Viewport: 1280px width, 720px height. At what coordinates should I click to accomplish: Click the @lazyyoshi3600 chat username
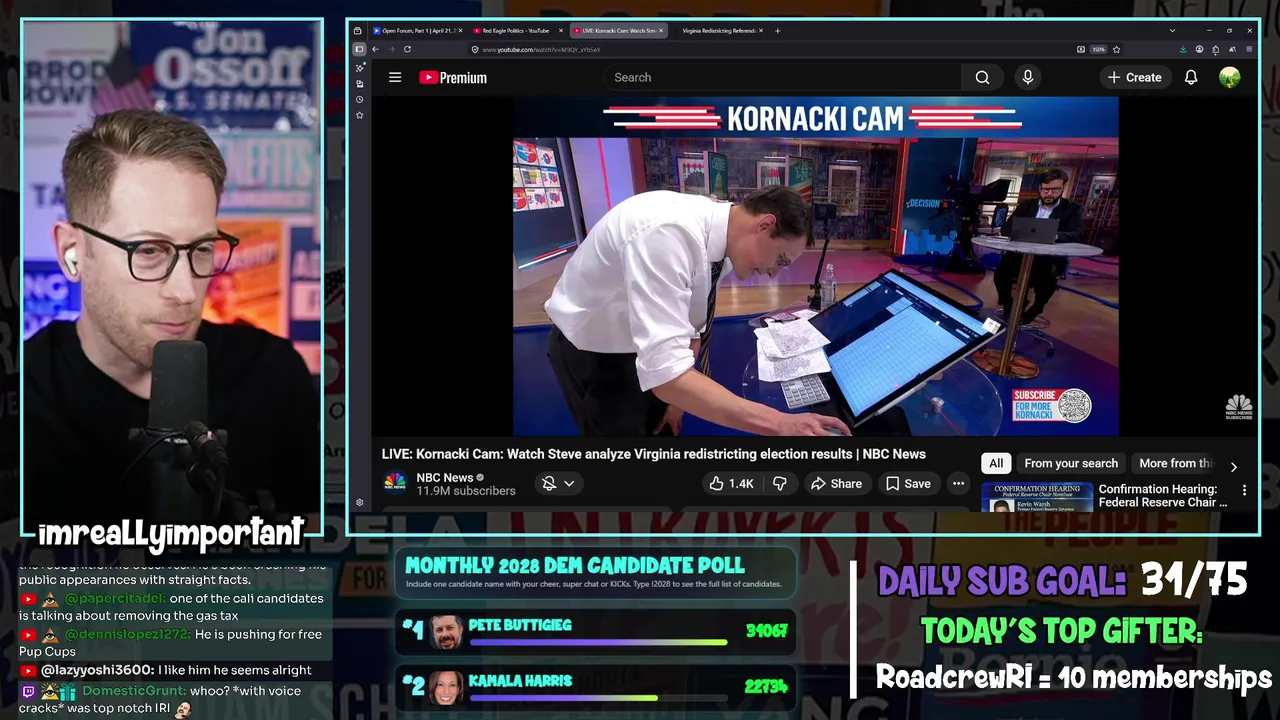97,670
